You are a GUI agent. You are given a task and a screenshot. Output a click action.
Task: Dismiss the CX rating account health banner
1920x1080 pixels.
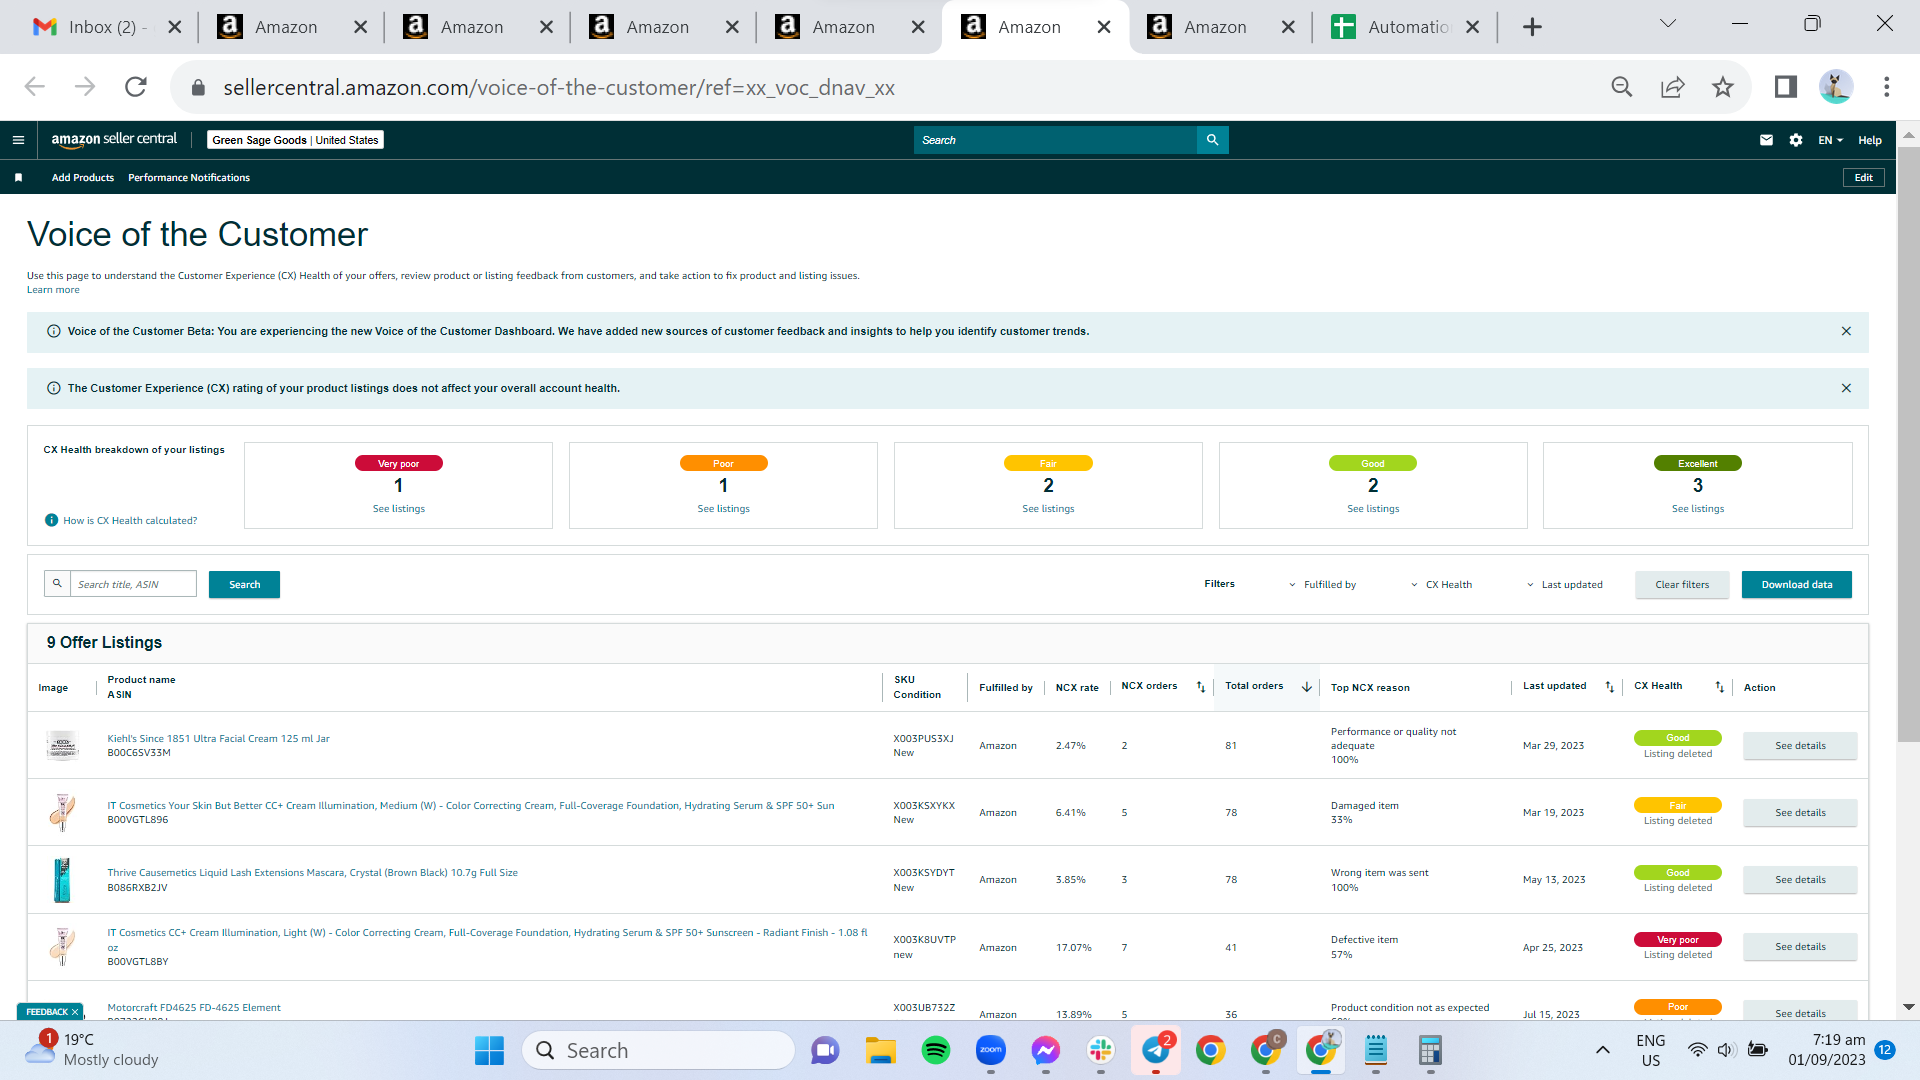(x=1846, y=388)
